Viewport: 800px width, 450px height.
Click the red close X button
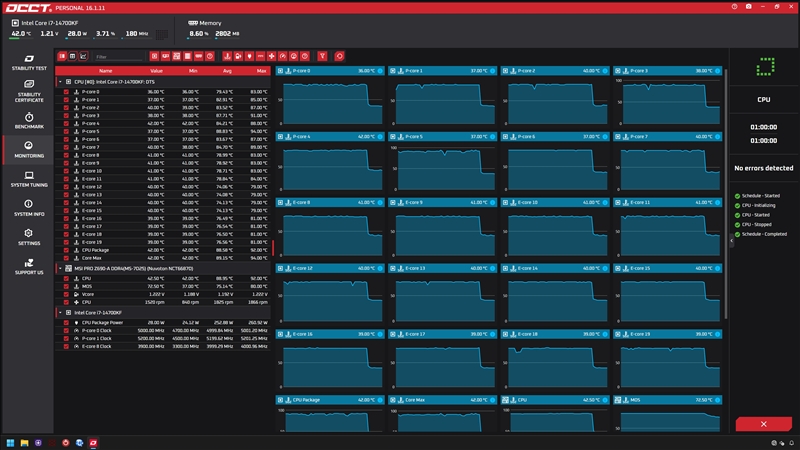pos(763,424)
